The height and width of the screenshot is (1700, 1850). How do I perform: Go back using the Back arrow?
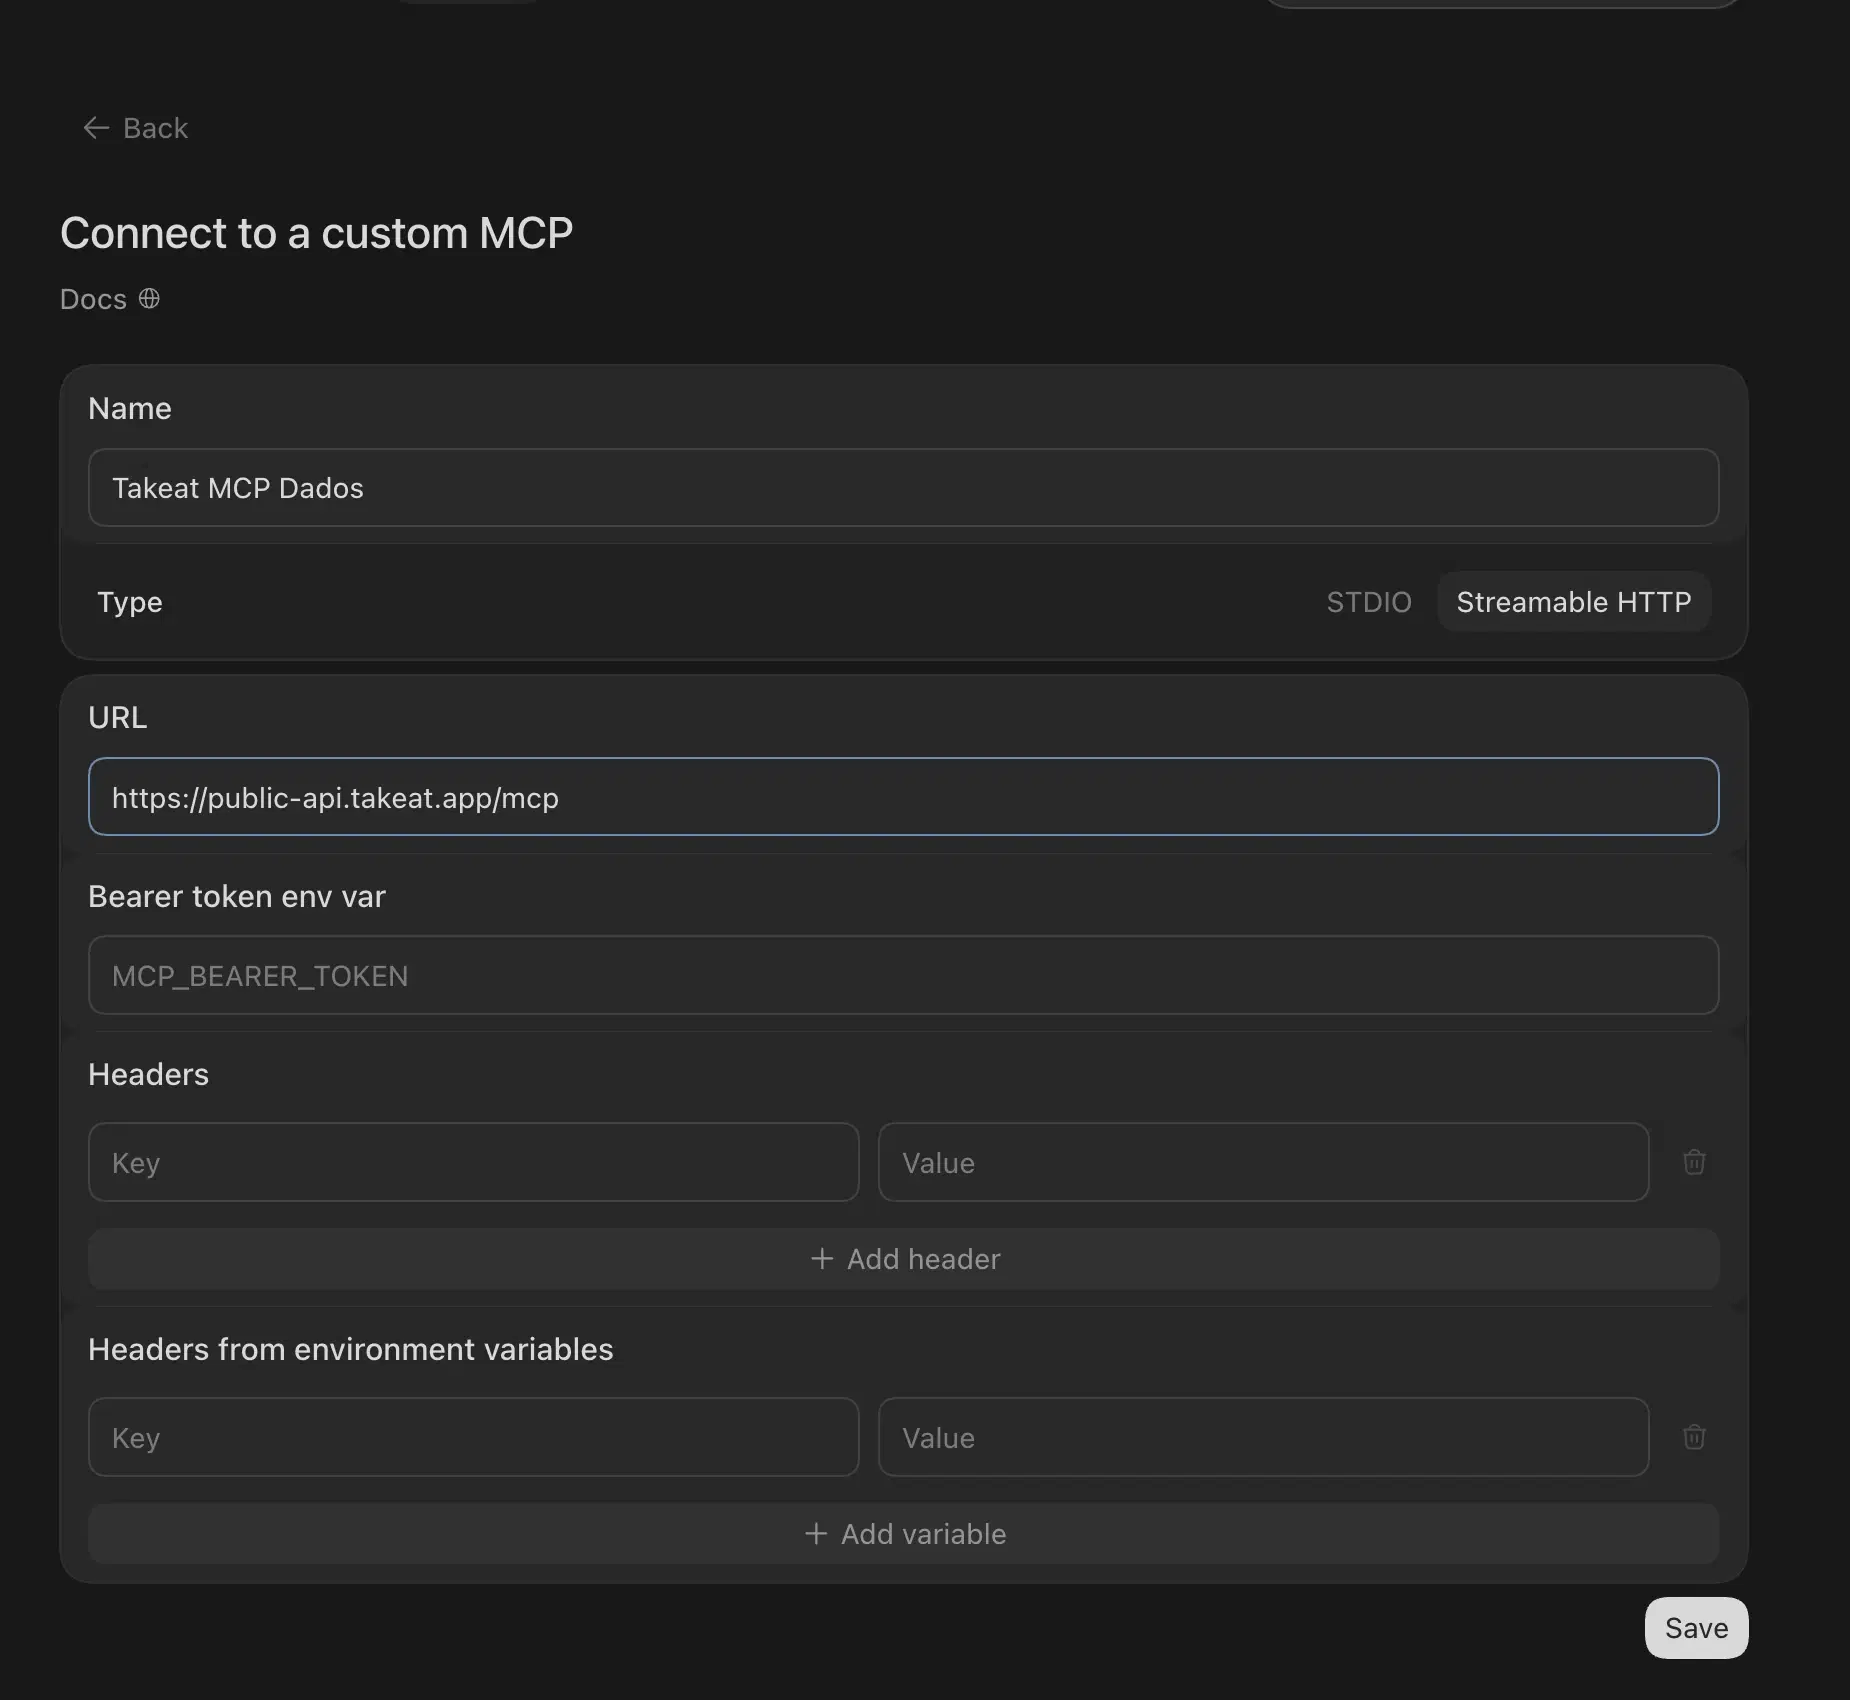(x=135, y=128)
